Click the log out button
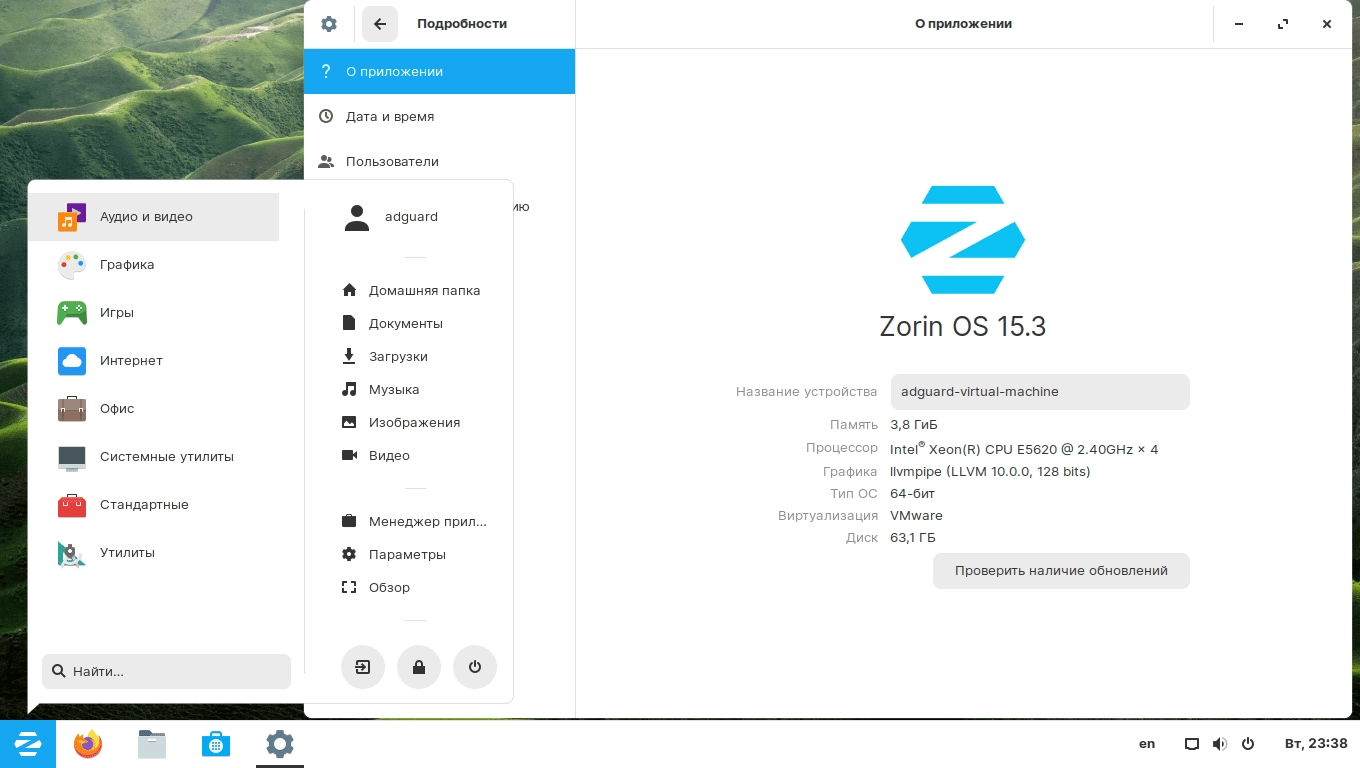Image resolution: width=1360 pixels, height=768 pixels. click(x=363, y=667)
